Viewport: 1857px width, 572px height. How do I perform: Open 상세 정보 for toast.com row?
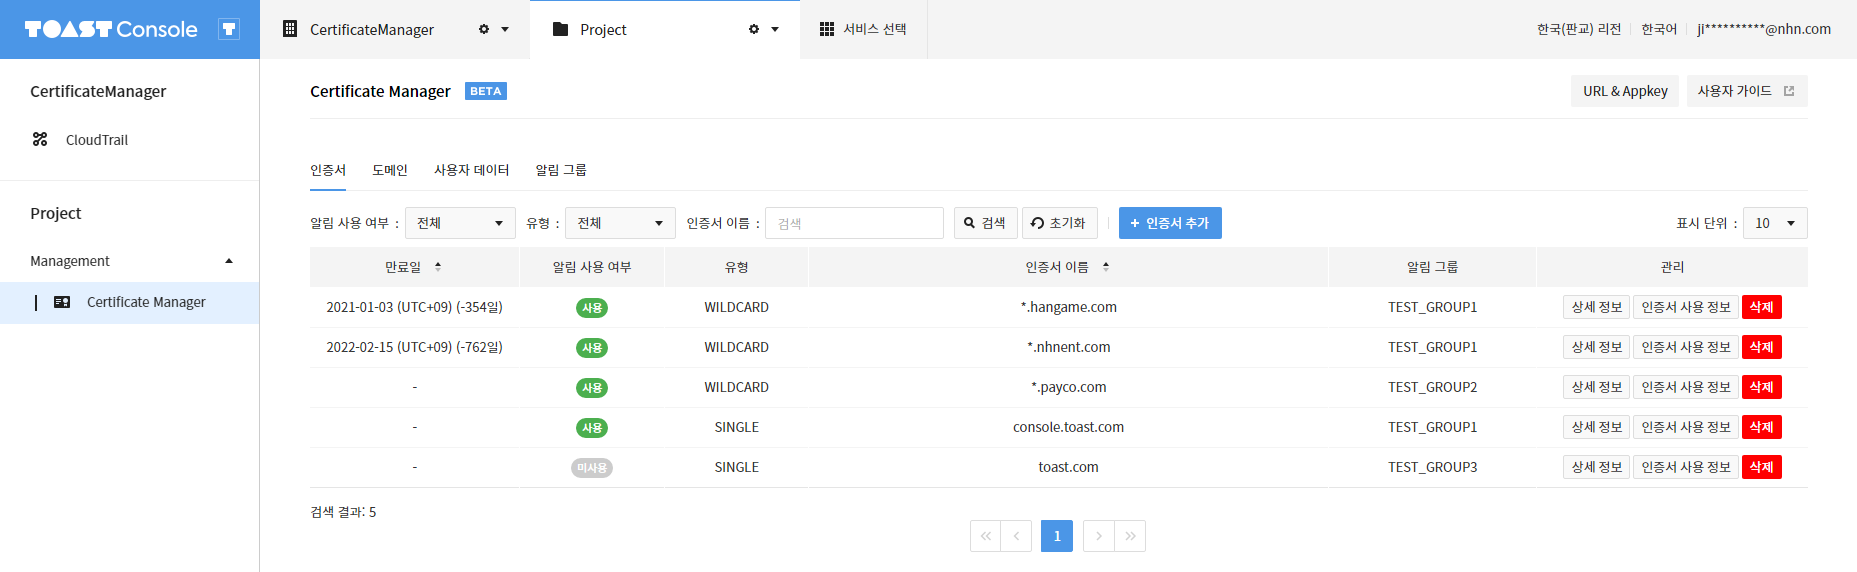tap(1596, 467)
